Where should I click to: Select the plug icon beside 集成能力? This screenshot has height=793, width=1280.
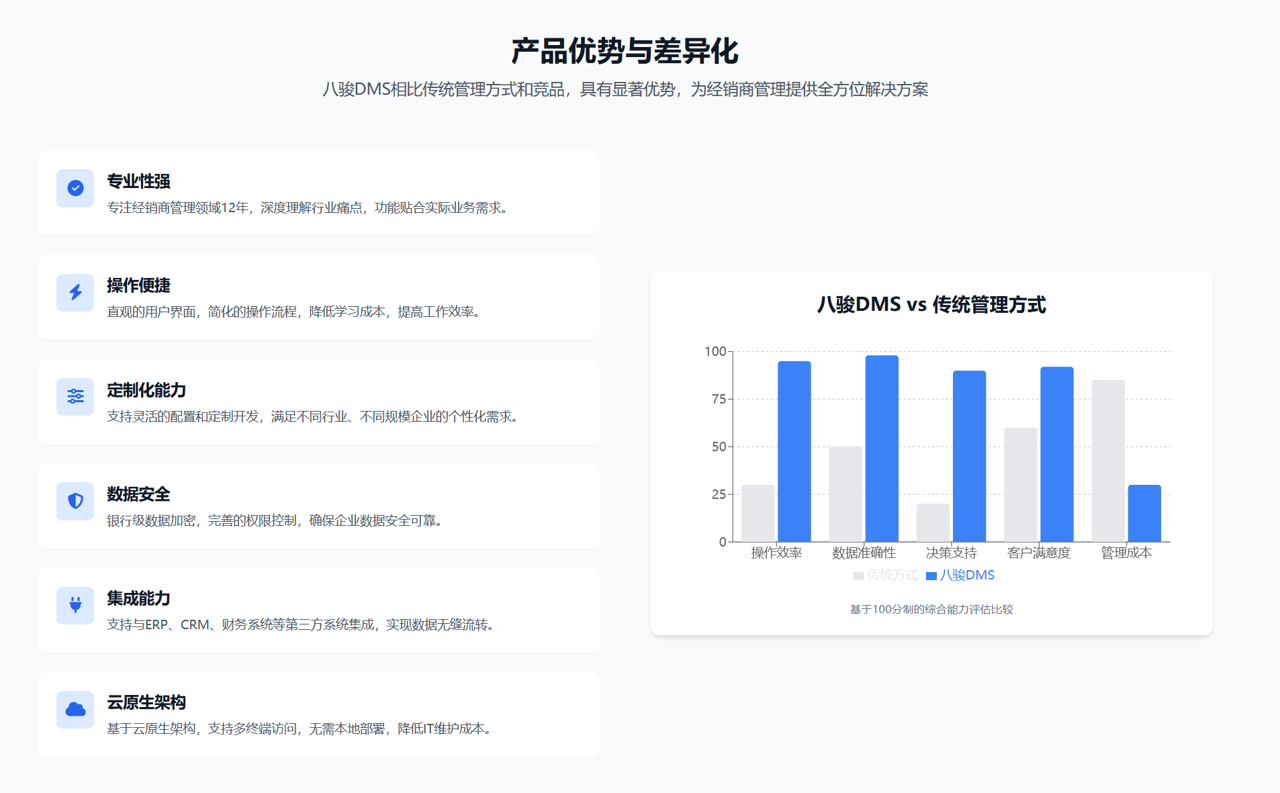75,605
